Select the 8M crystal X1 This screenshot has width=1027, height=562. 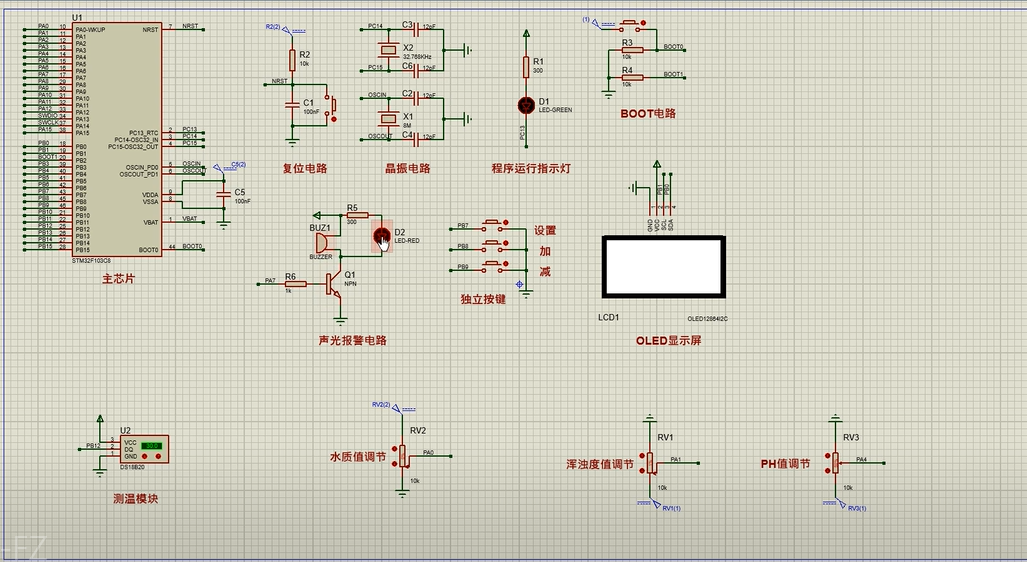tap(389, 118)
